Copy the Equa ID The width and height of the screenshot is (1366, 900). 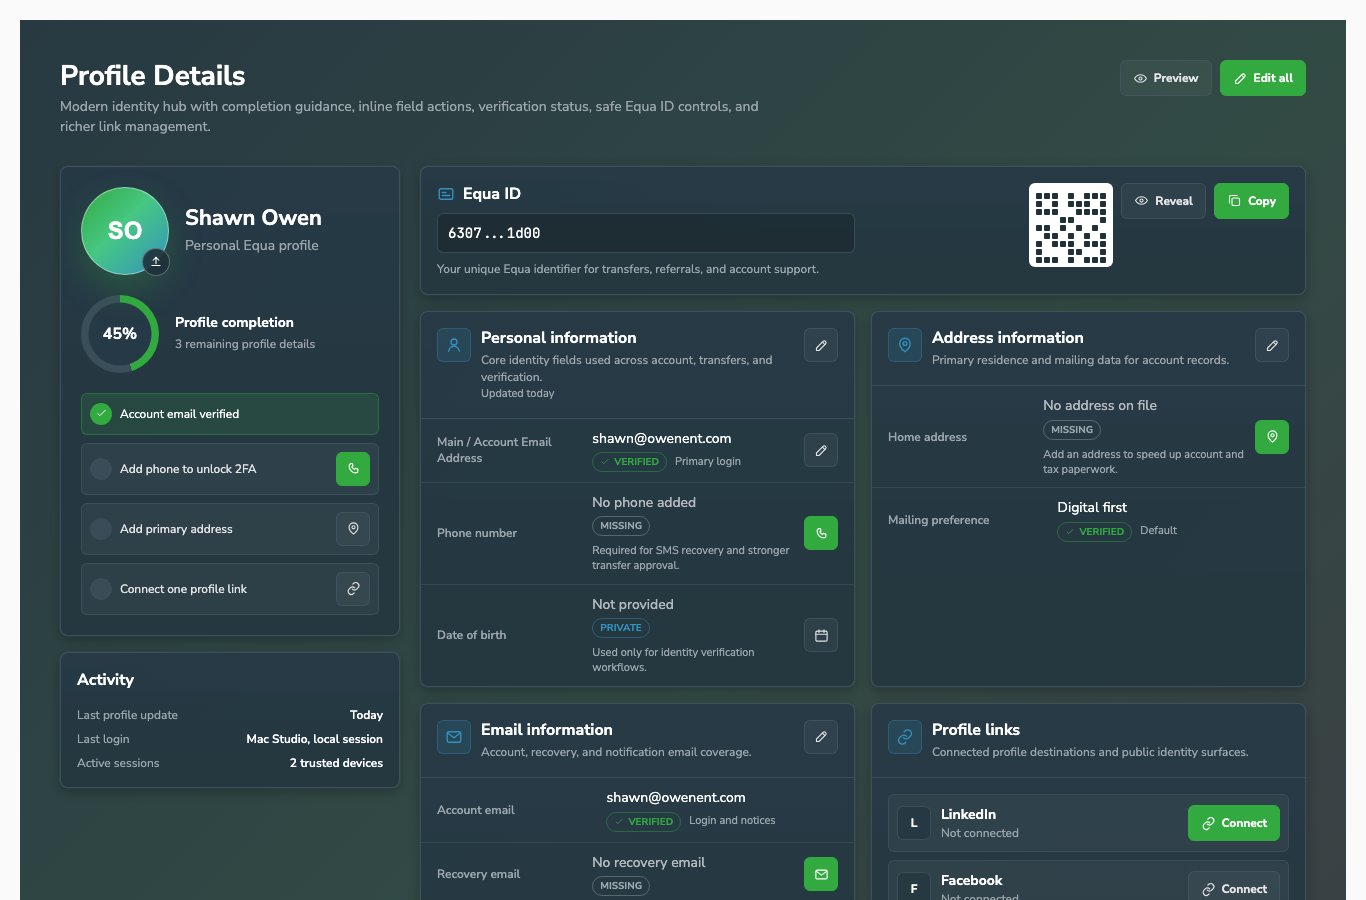(1251, 201)
